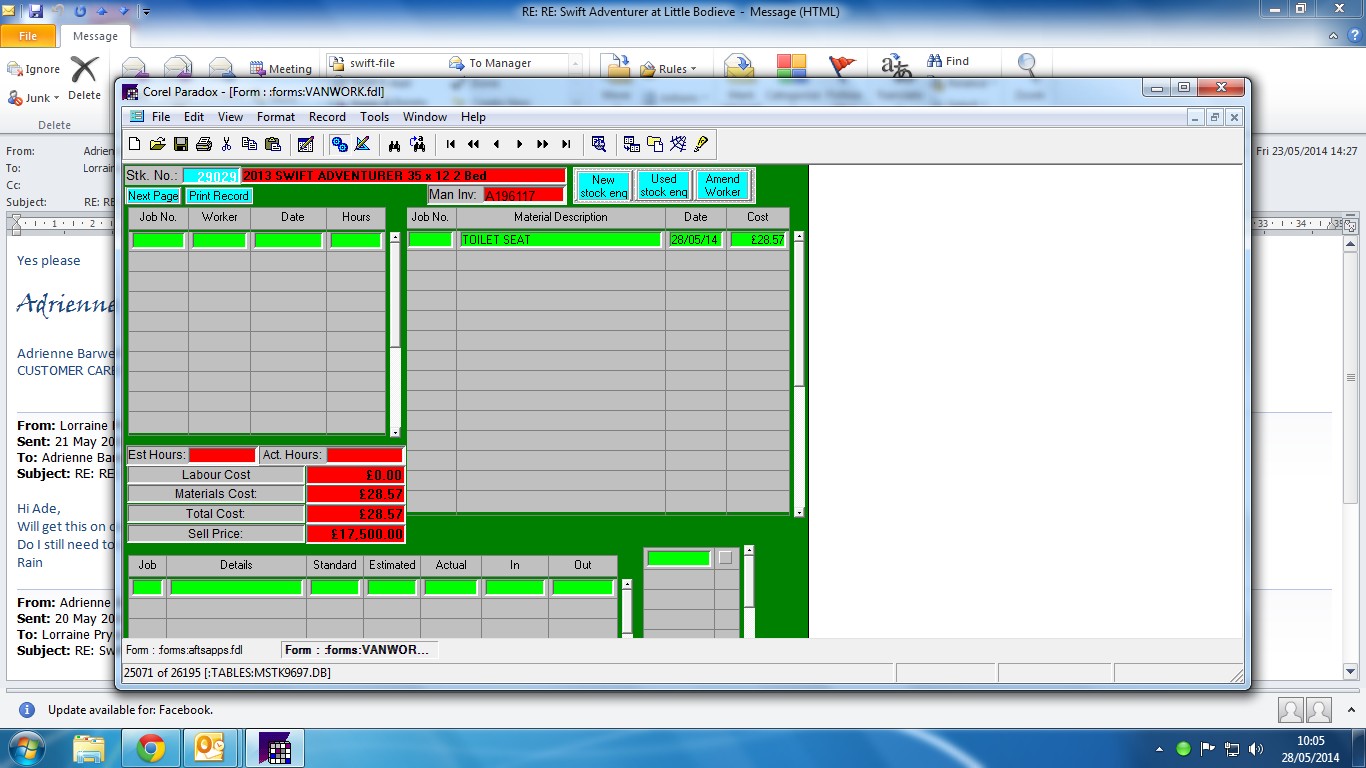Image resolution: width=1366 pixels, height=768 pixels.
Task: Jump to the last record
Action: point(566,144)
